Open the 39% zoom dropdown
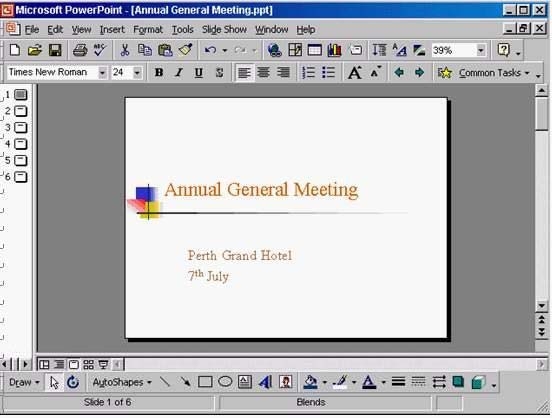Screen dimensions: 552x418 click(481, 50)
